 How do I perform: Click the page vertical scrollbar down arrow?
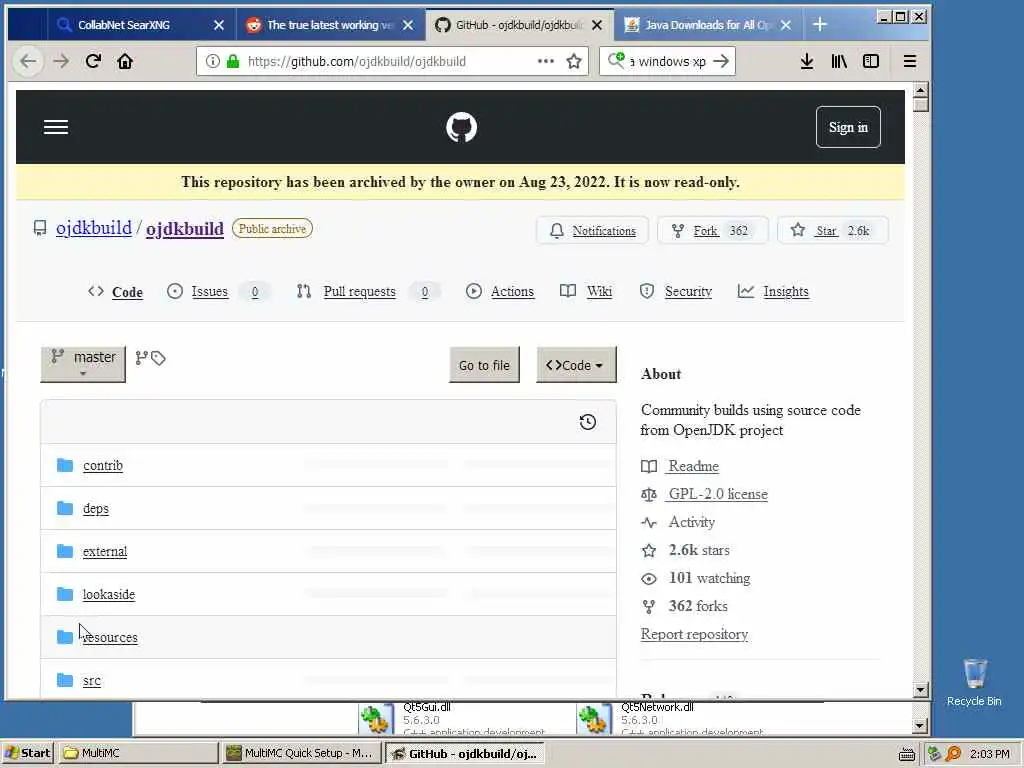coord(921,690)
